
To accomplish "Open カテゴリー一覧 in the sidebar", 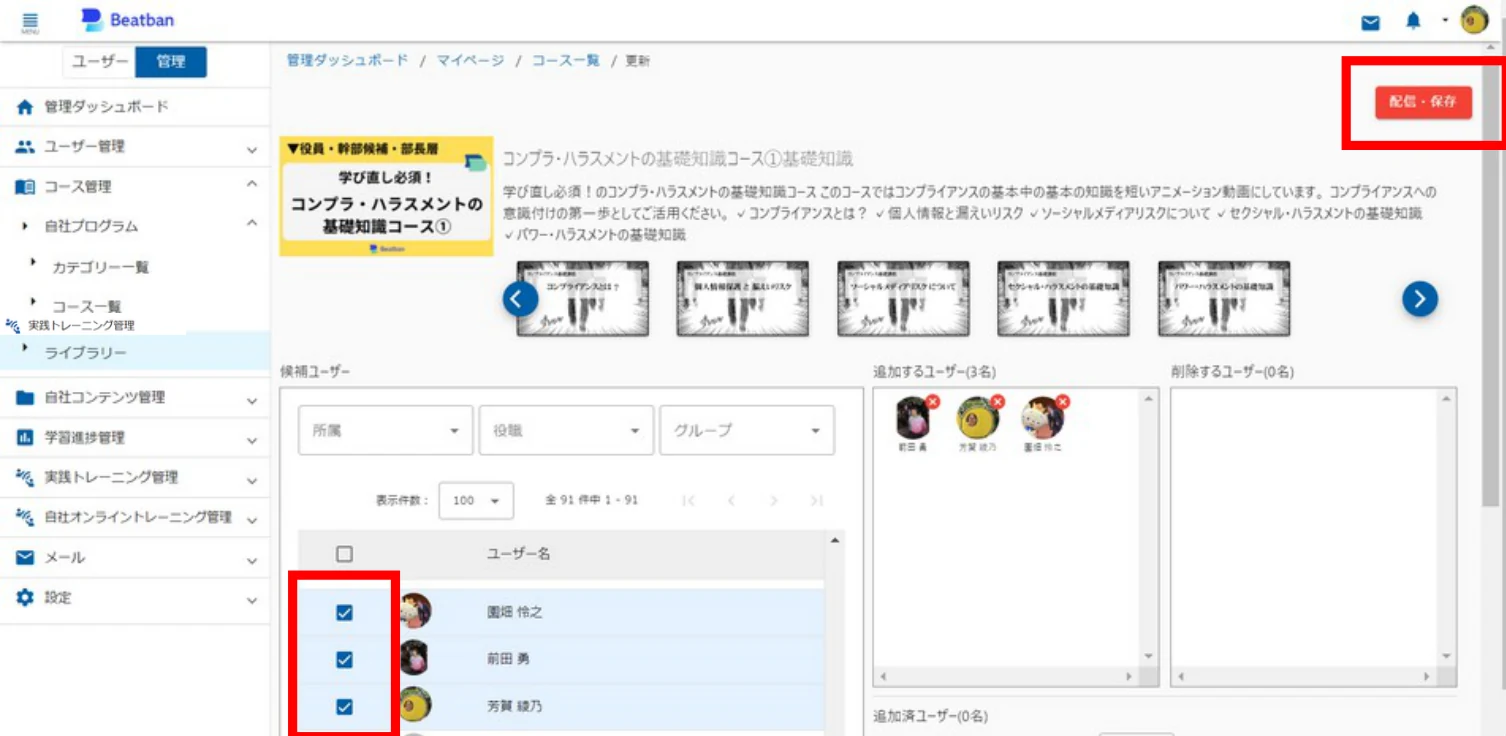I will coord(100,268).
